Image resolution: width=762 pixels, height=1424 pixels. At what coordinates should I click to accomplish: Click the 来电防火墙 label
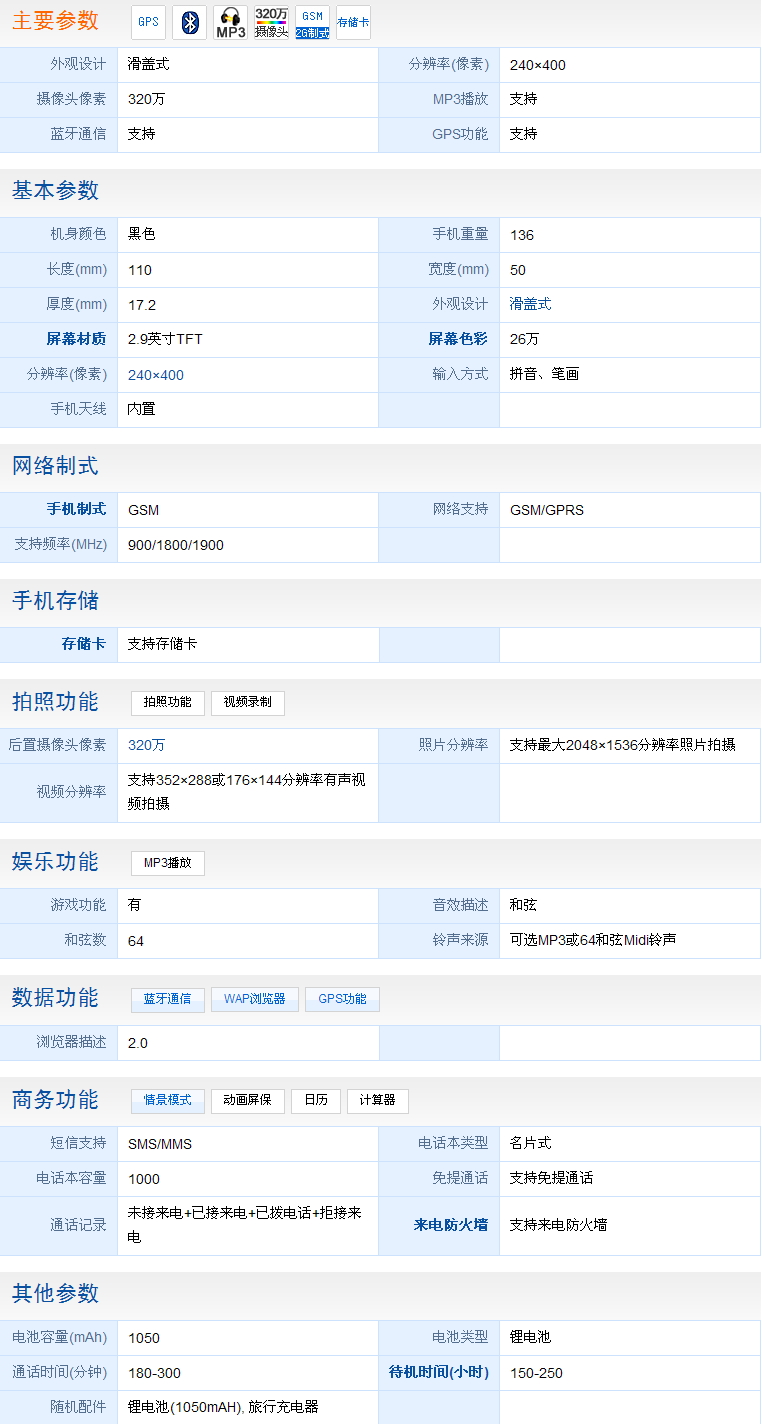tap(450, 1224)
